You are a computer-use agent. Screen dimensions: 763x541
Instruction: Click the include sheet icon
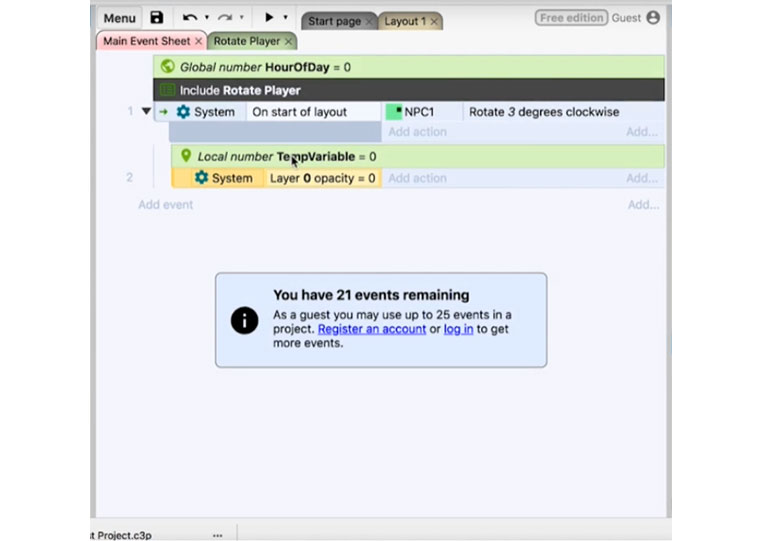(167, 90)
